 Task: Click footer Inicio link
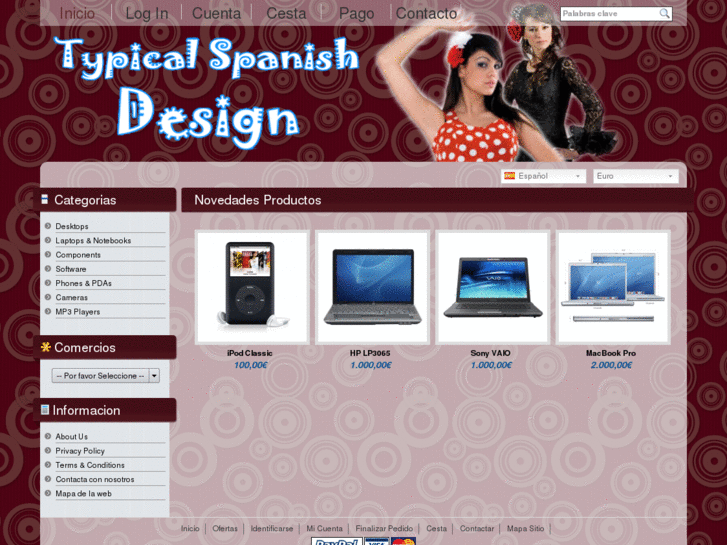(190, 528)
